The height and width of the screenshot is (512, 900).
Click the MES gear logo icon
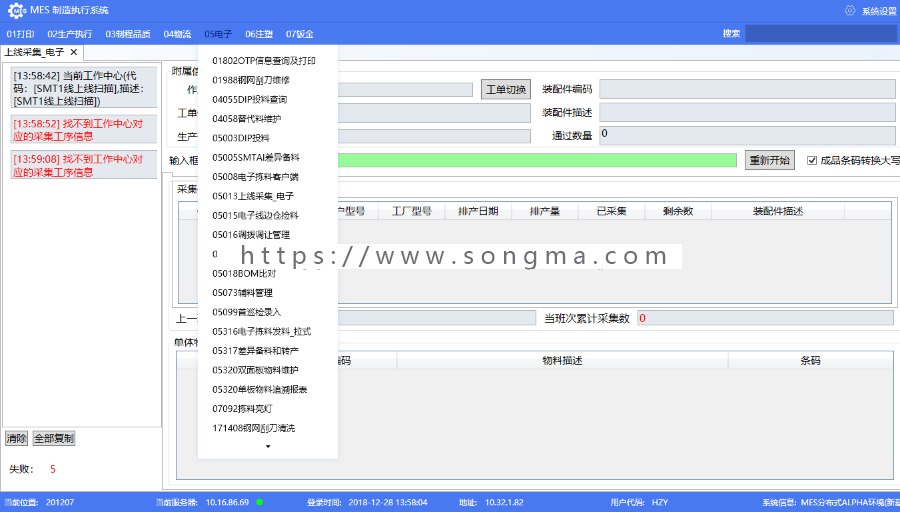16,10
